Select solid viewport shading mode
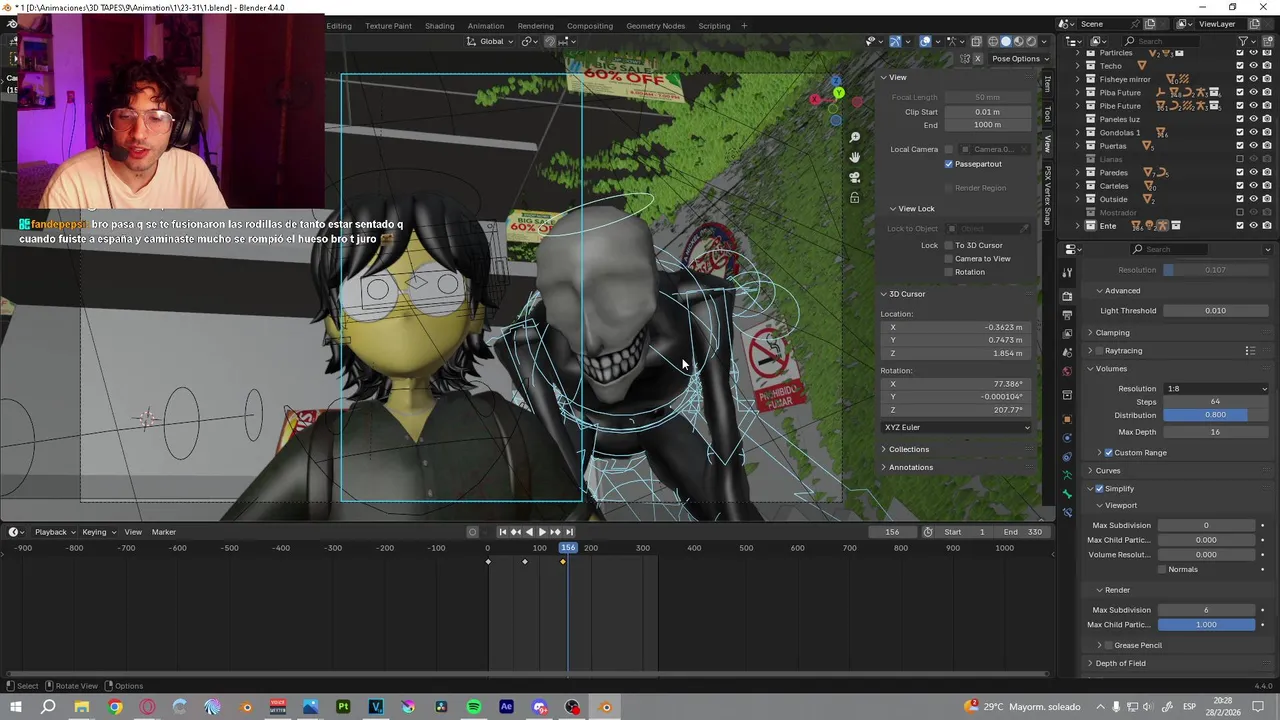Screen dimensions: 1280x720 [1006, 41]
